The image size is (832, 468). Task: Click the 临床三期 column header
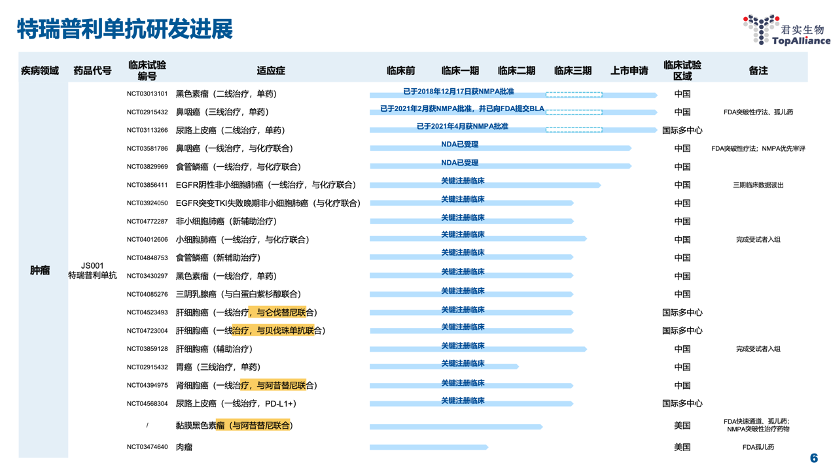point(573,71)
